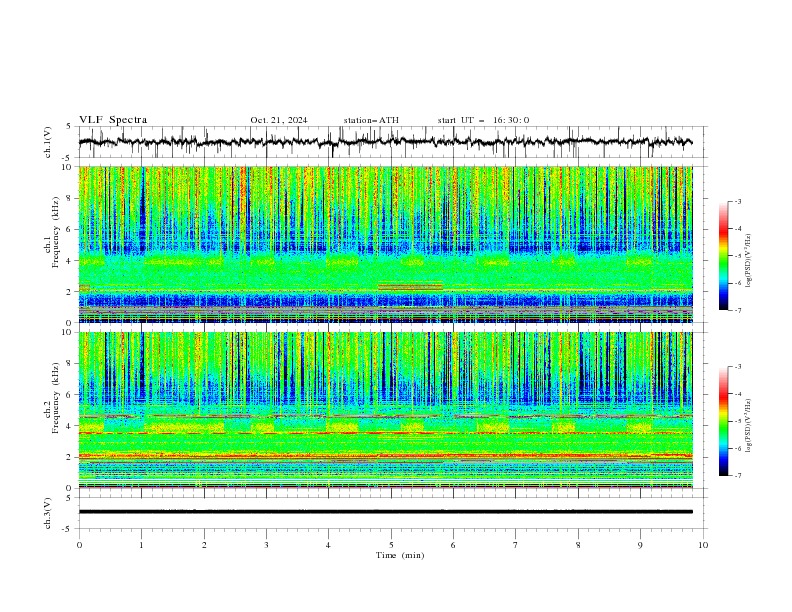Screen dimensions: 792x612
Task: Click the ch.1 spectrogram panel
Action: click(x=385, y=244)
